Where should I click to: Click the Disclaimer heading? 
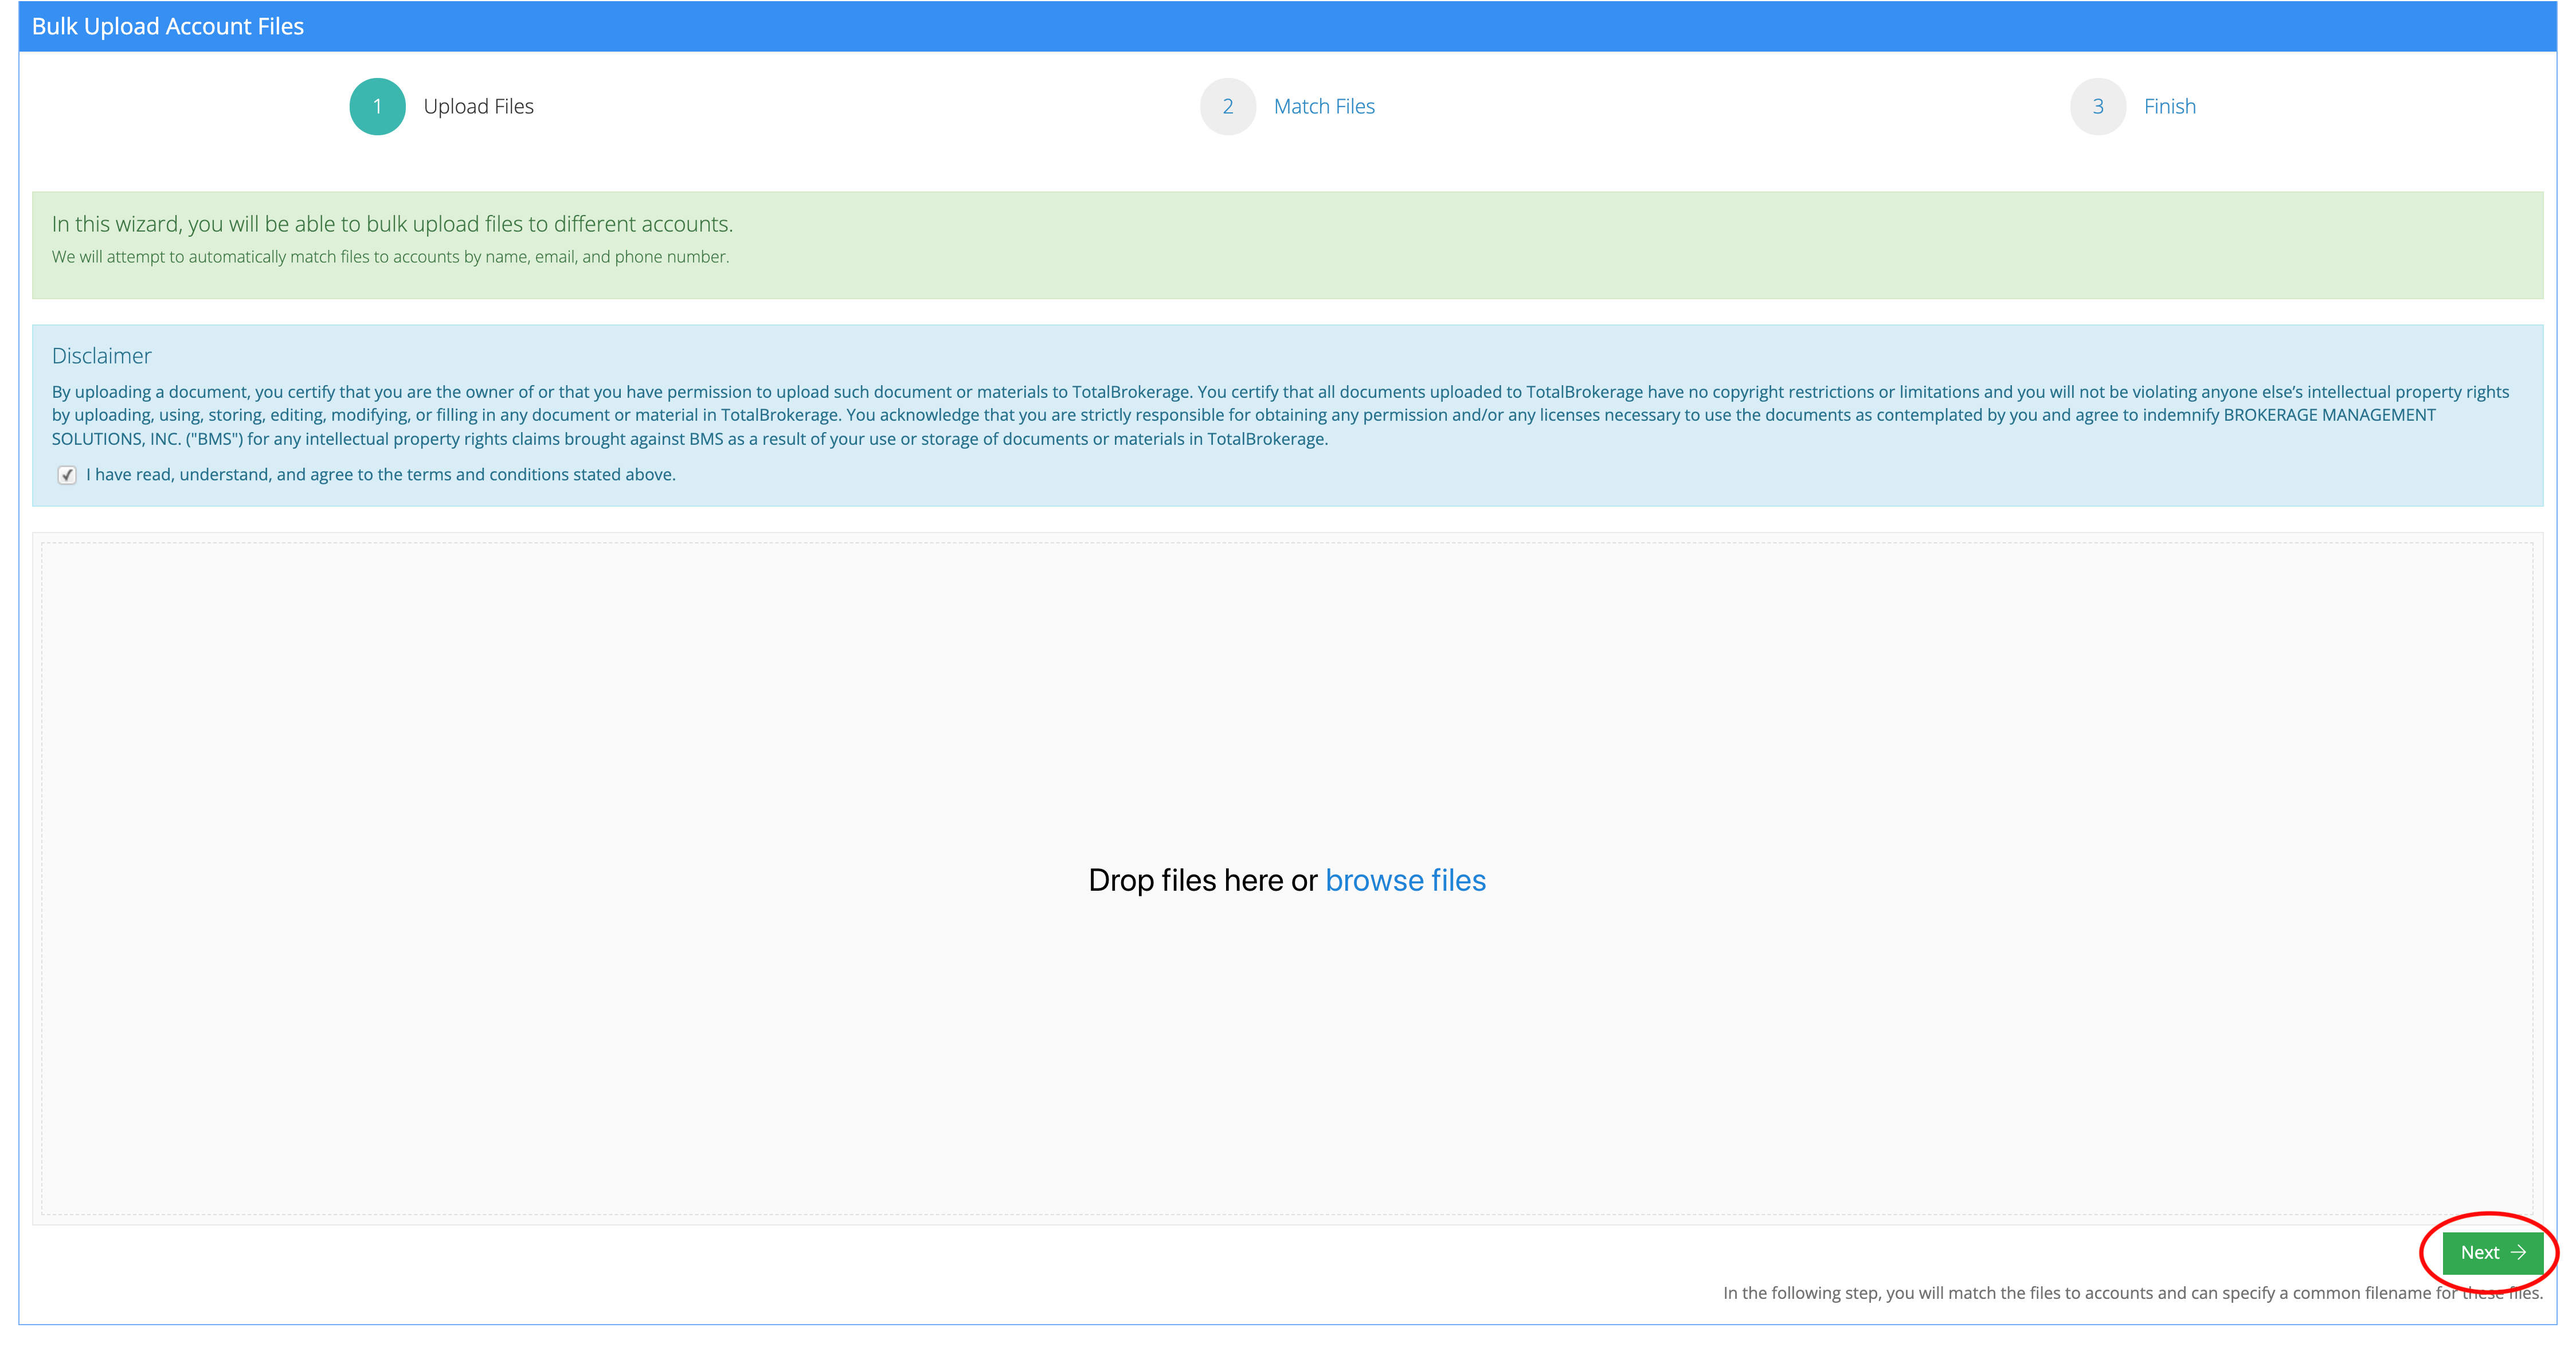pos(101,356)
